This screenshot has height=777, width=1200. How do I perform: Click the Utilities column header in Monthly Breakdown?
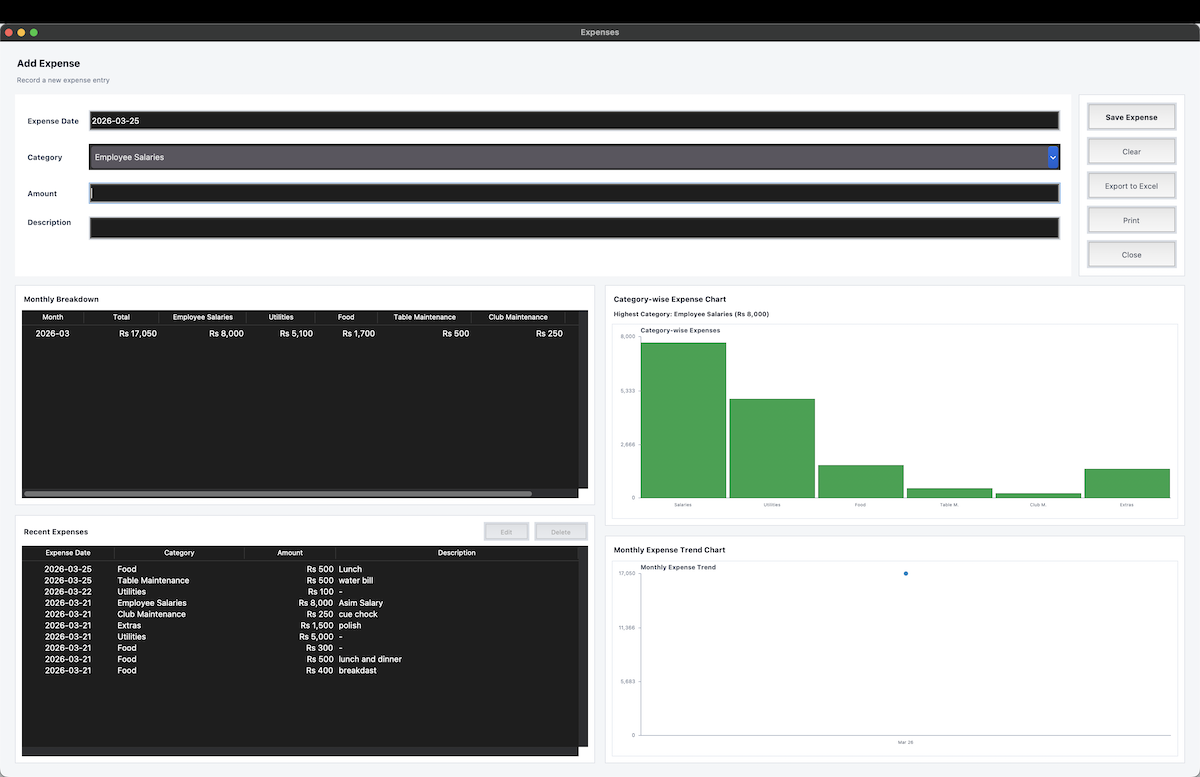281,317
